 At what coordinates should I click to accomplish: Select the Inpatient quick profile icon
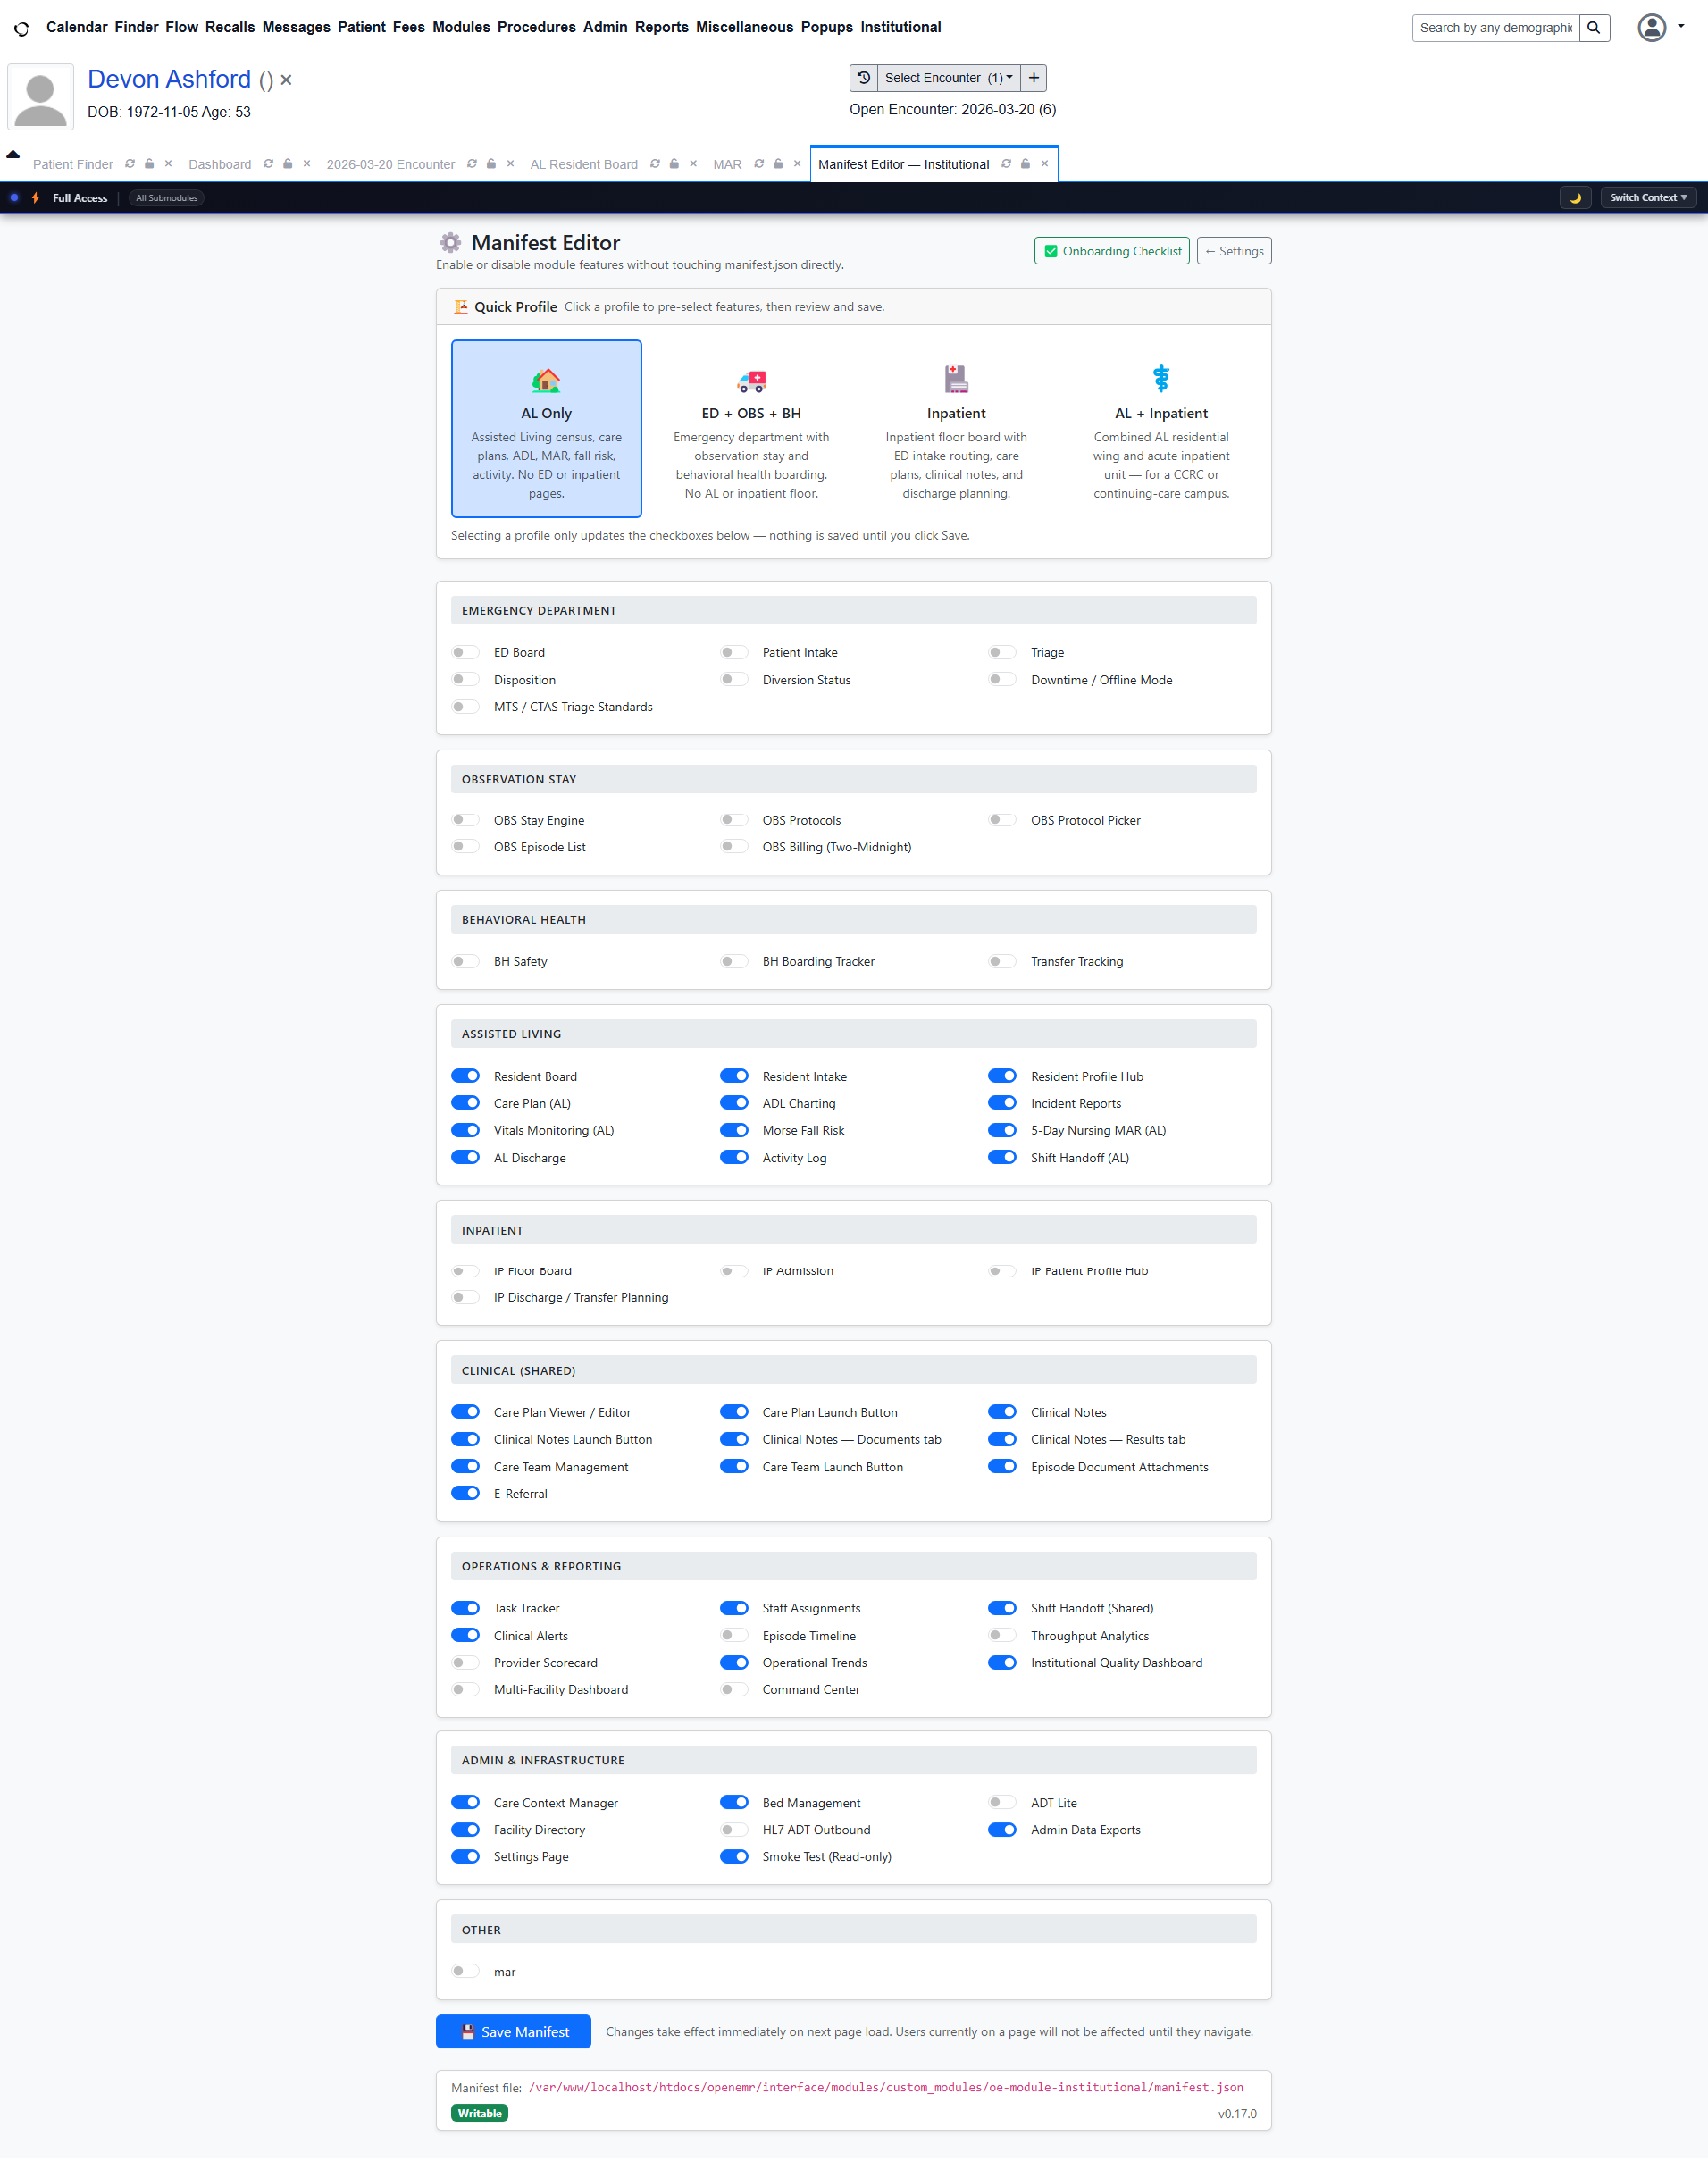[x=955, y=379]
